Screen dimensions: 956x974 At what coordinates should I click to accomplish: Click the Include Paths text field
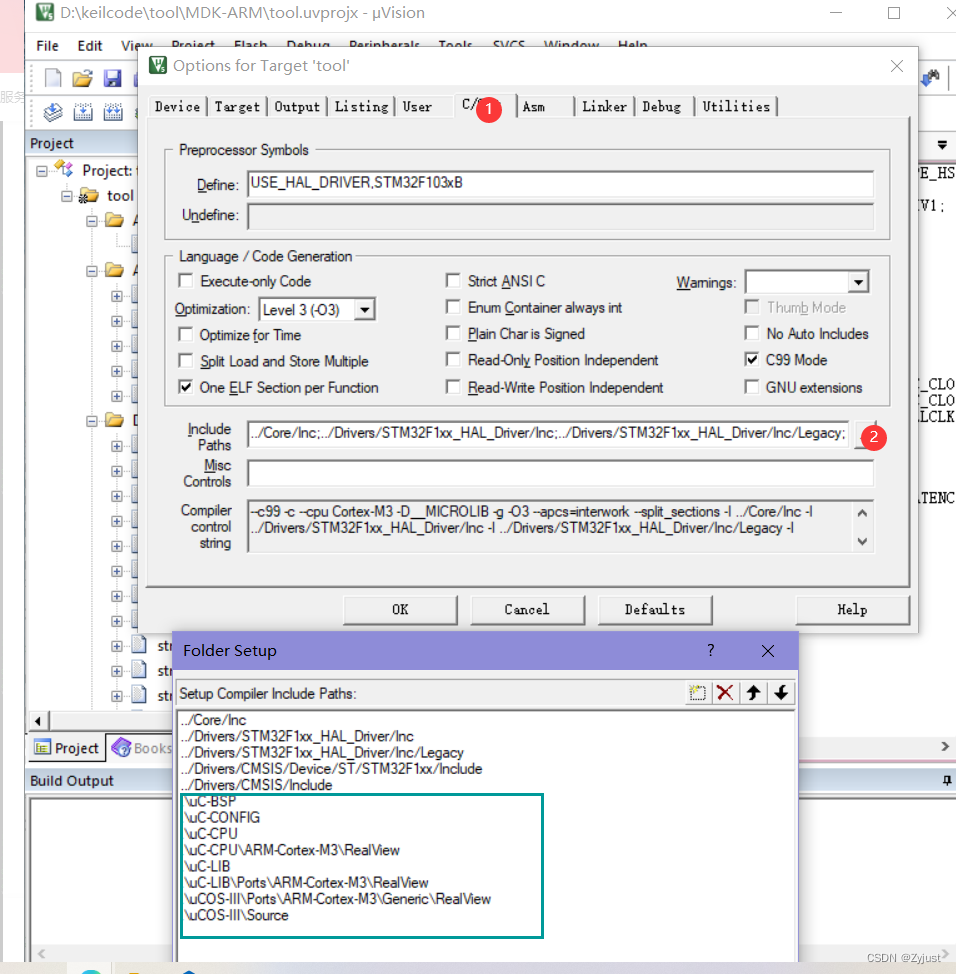click(548, 433)
